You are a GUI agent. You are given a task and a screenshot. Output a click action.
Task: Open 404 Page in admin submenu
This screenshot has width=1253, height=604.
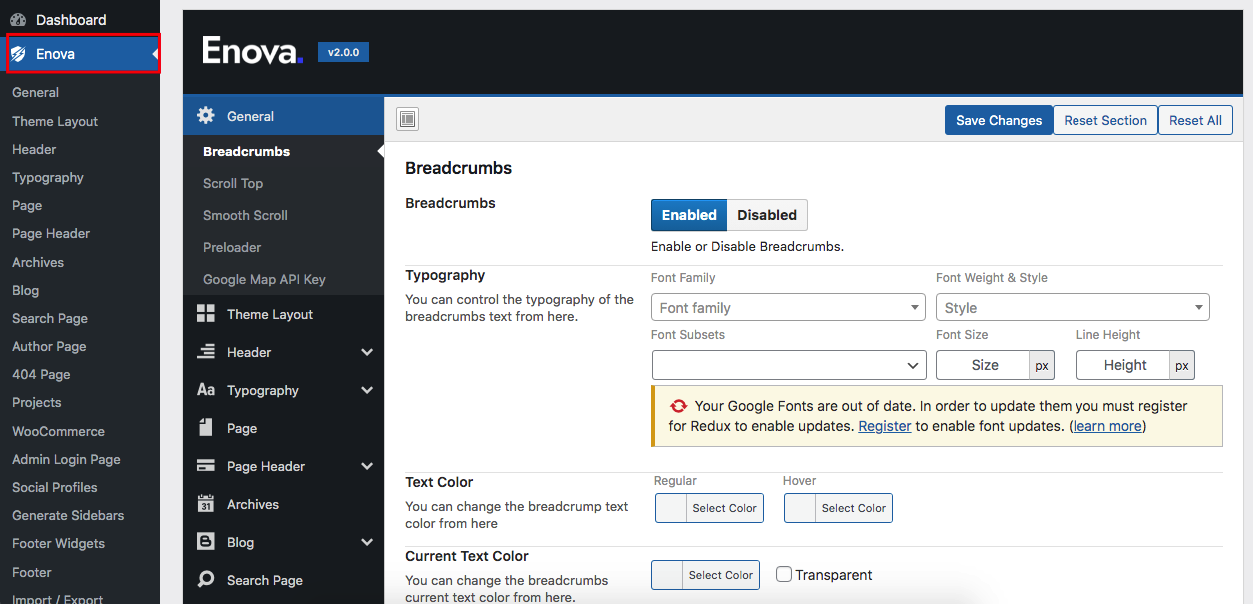(41, 374)
